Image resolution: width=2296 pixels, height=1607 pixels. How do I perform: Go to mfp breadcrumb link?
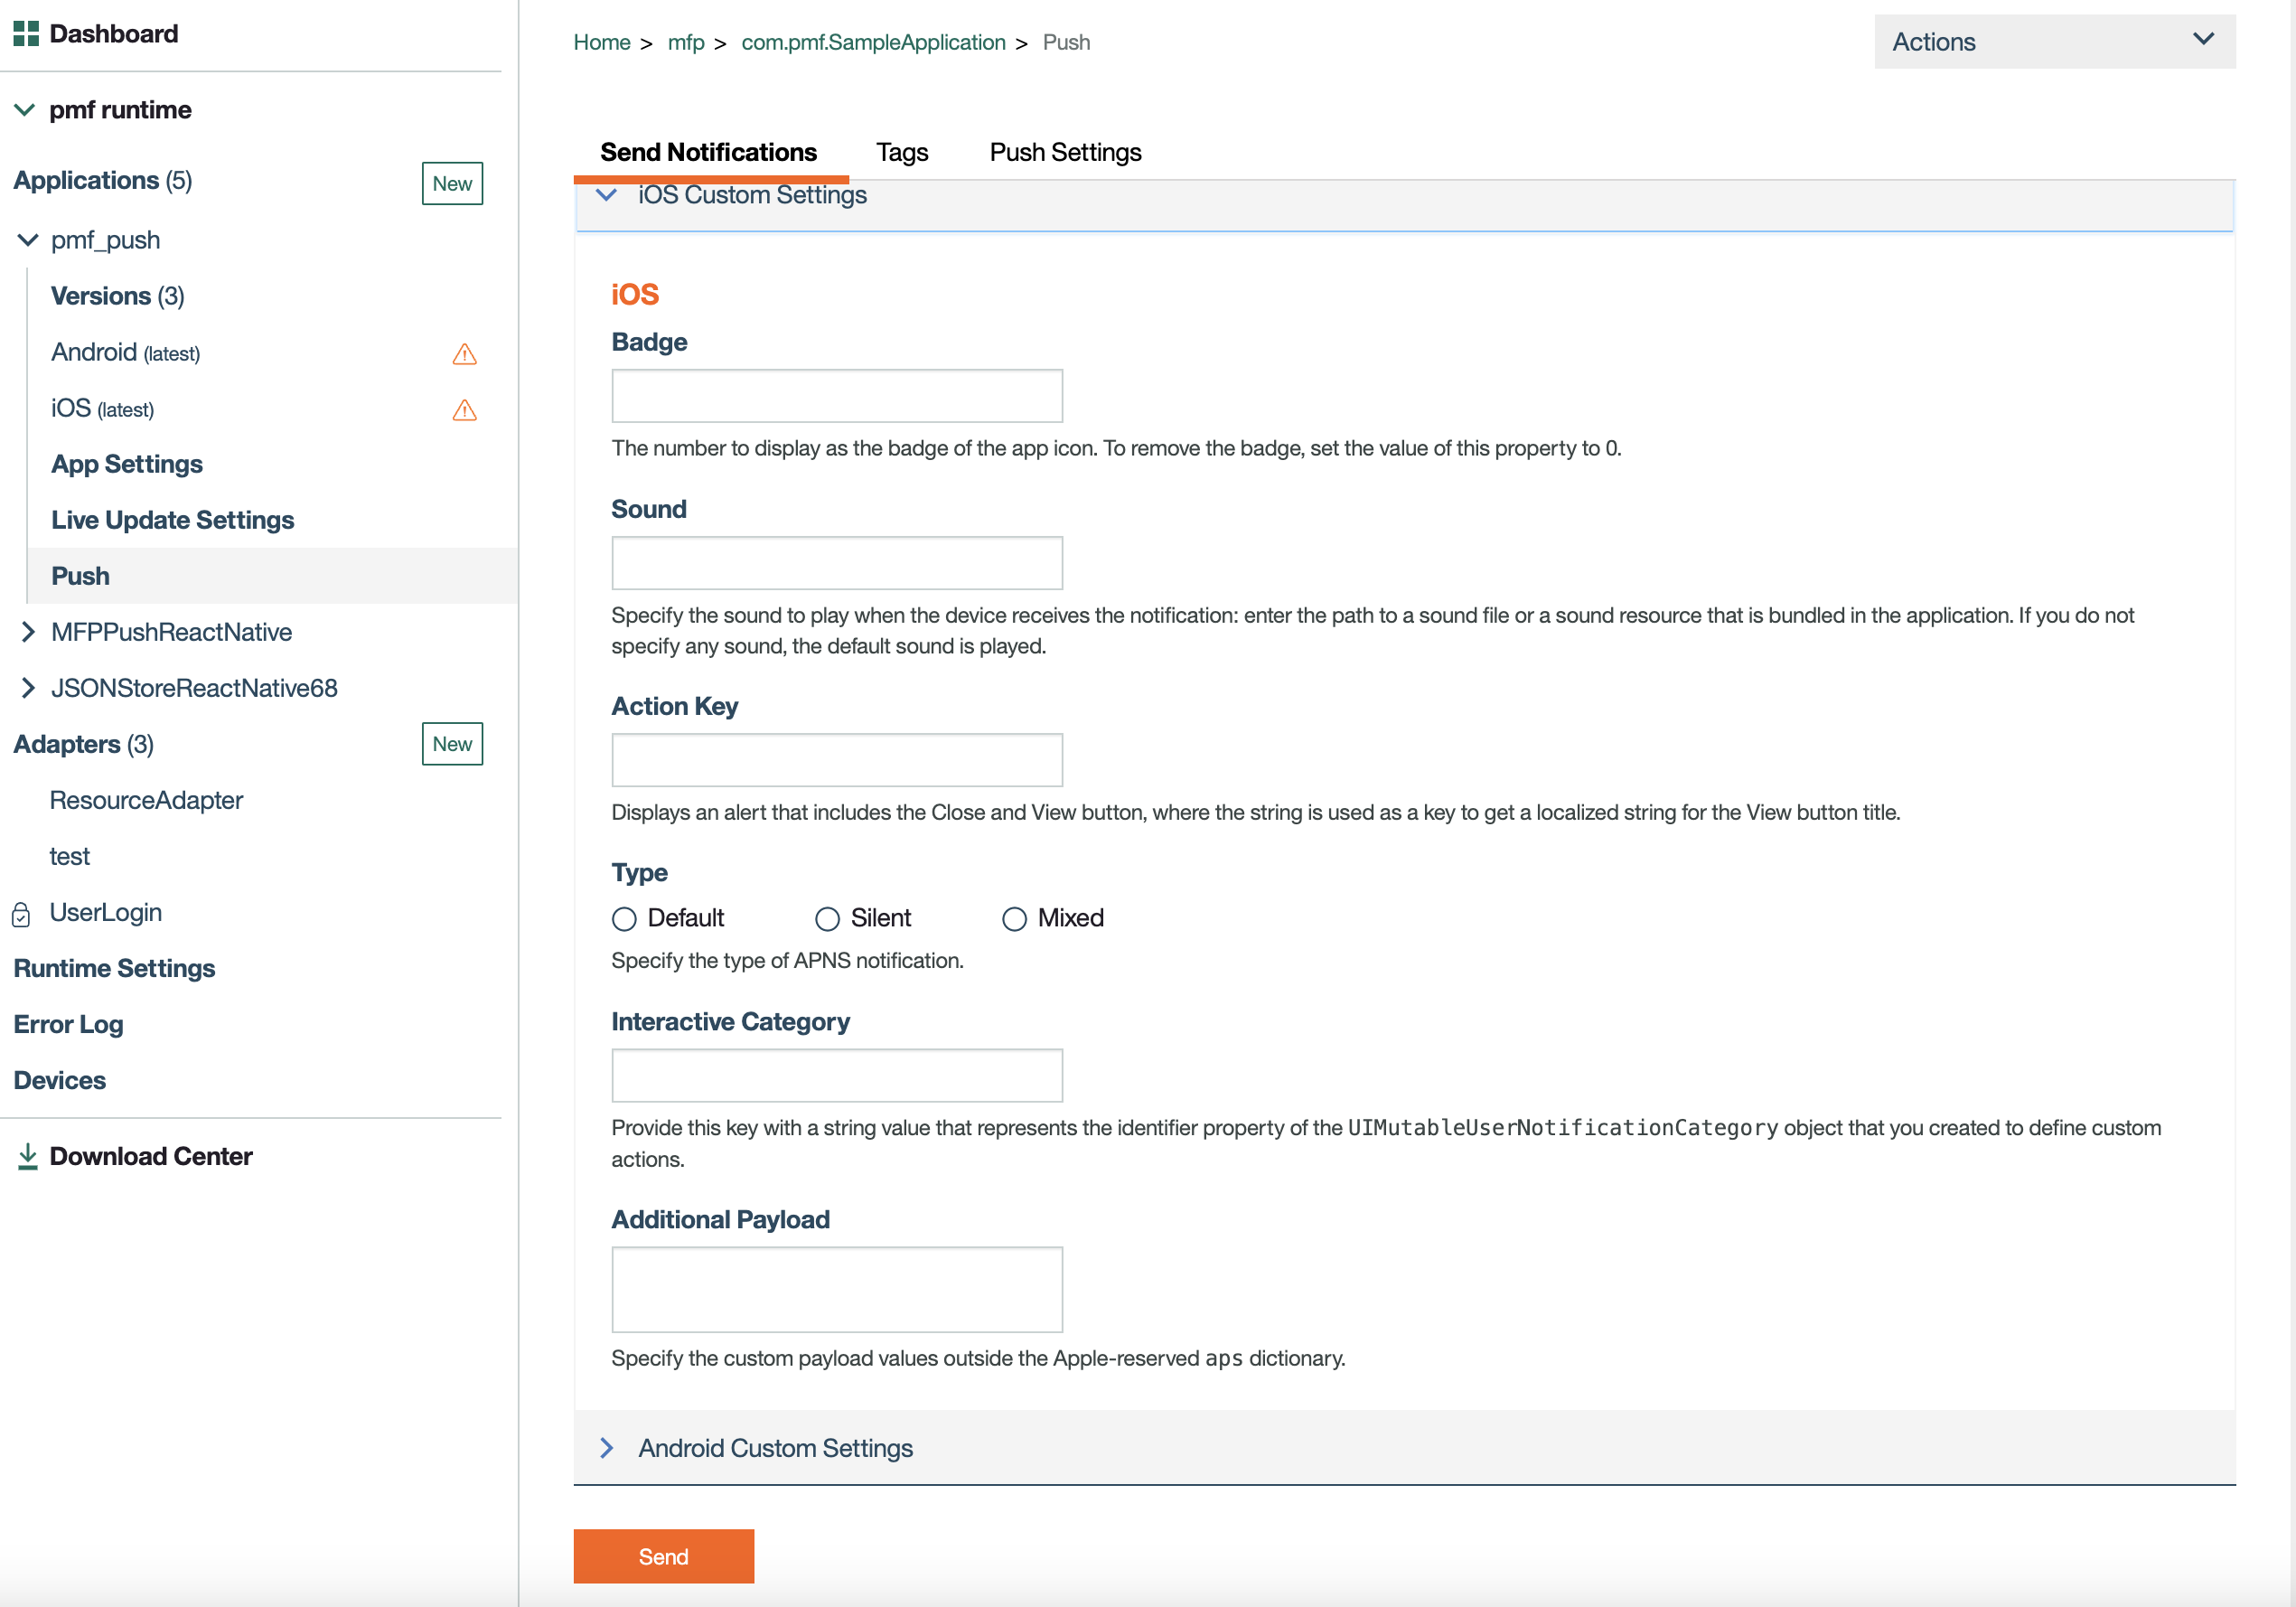click(685, 42)
